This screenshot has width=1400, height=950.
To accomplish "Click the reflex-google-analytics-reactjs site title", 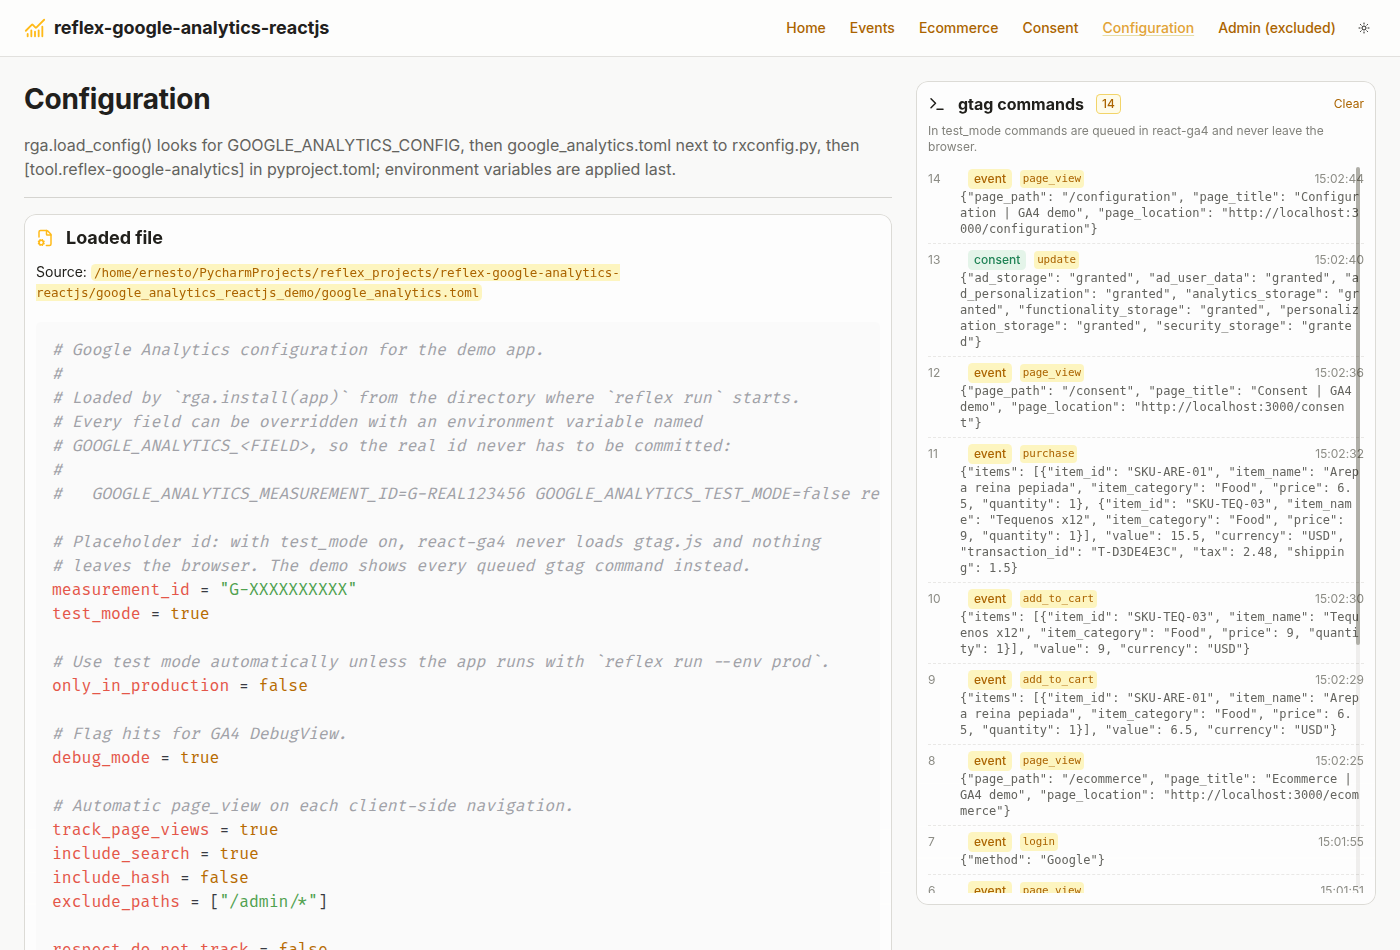I will (x=191, y=28).
